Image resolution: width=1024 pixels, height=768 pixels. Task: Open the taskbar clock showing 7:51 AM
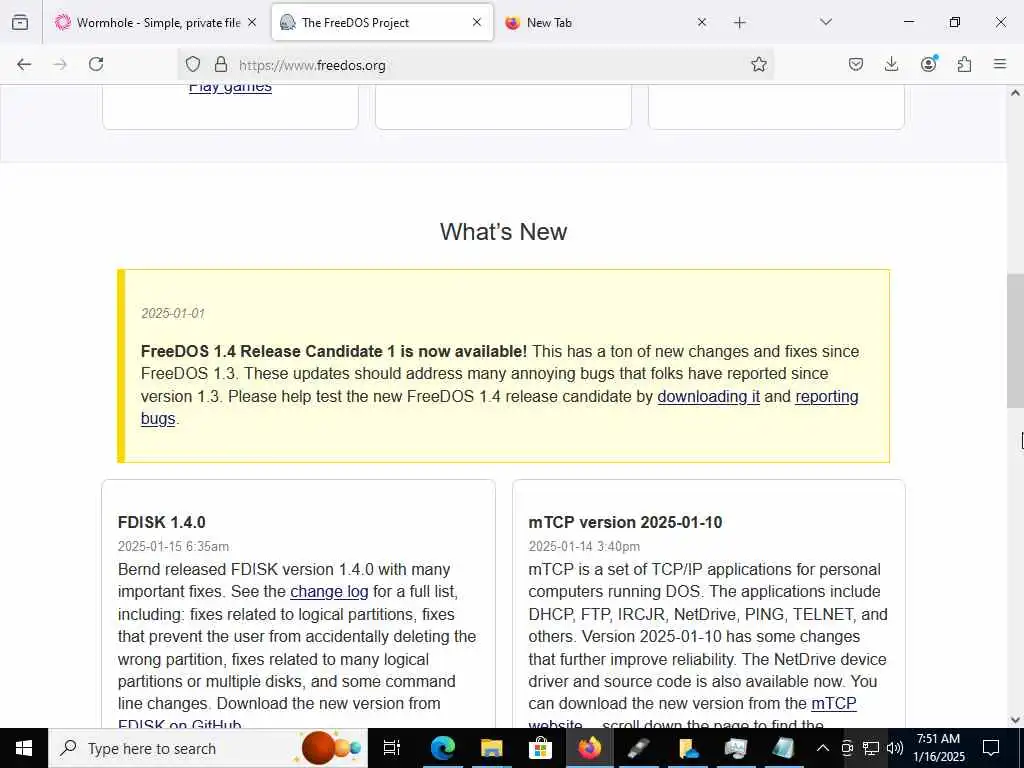click(938, 748)
